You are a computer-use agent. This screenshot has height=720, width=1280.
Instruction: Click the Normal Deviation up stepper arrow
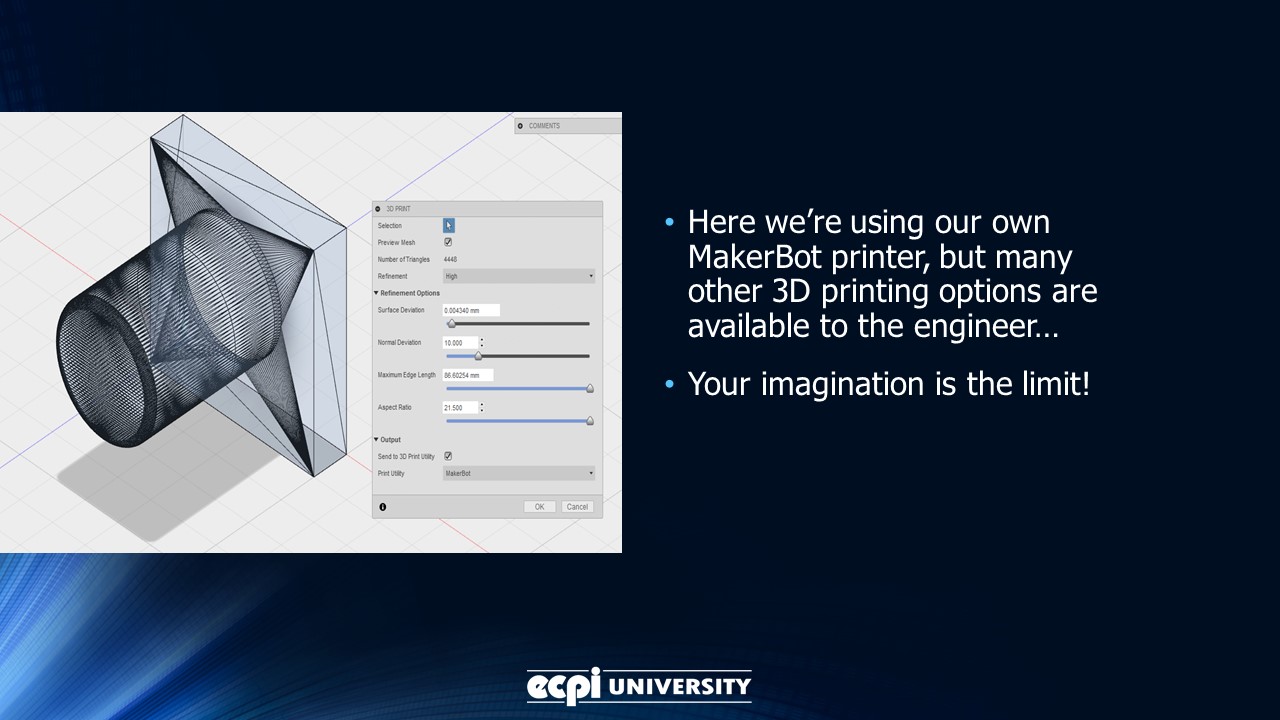pos(481,339)
